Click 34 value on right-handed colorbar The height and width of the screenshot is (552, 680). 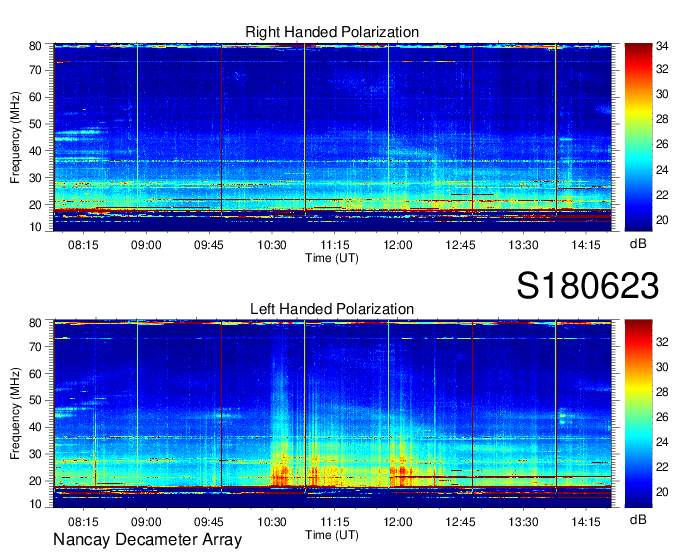coord(662,46)
